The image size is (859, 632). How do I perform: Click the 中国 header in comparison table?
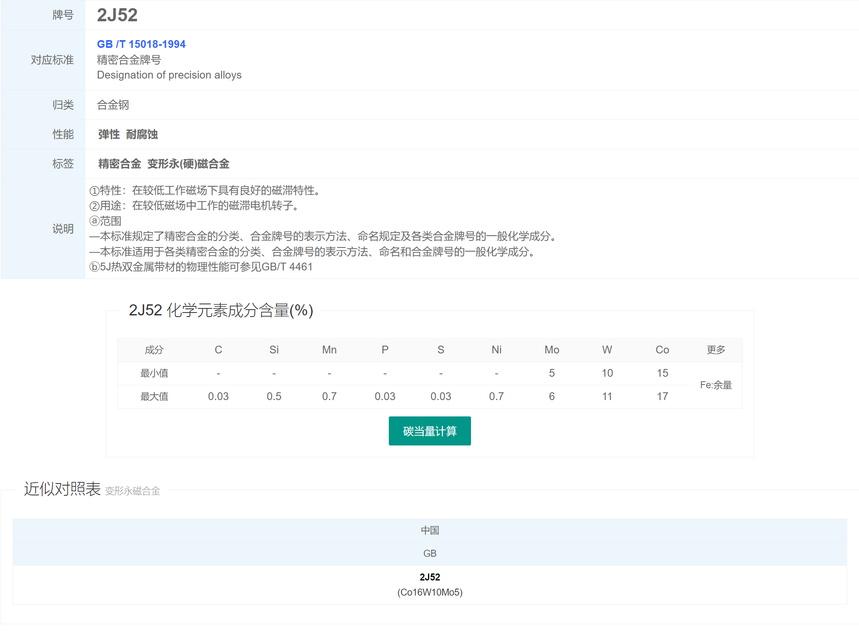click(429, 530)
